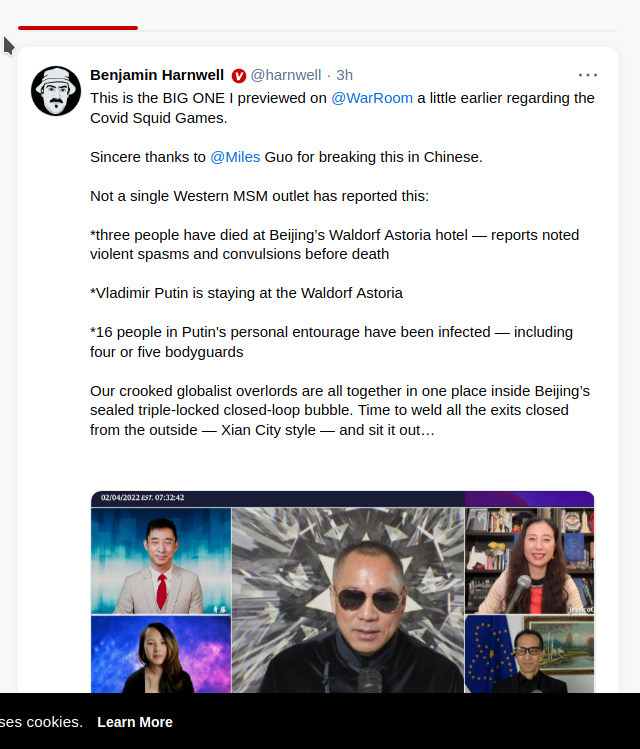Click the galaxy background woman video tile
The image size is (640, 749).
[x=161, y=654]
